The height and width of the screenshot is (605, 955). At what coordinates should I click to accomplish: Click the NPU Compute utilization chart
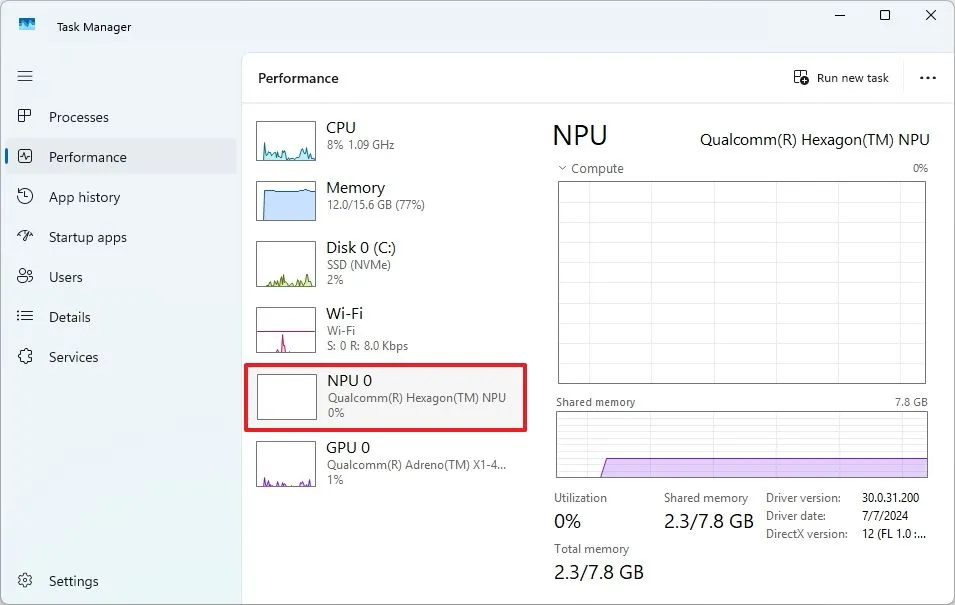pyautogui.click(x=740, y=282)
